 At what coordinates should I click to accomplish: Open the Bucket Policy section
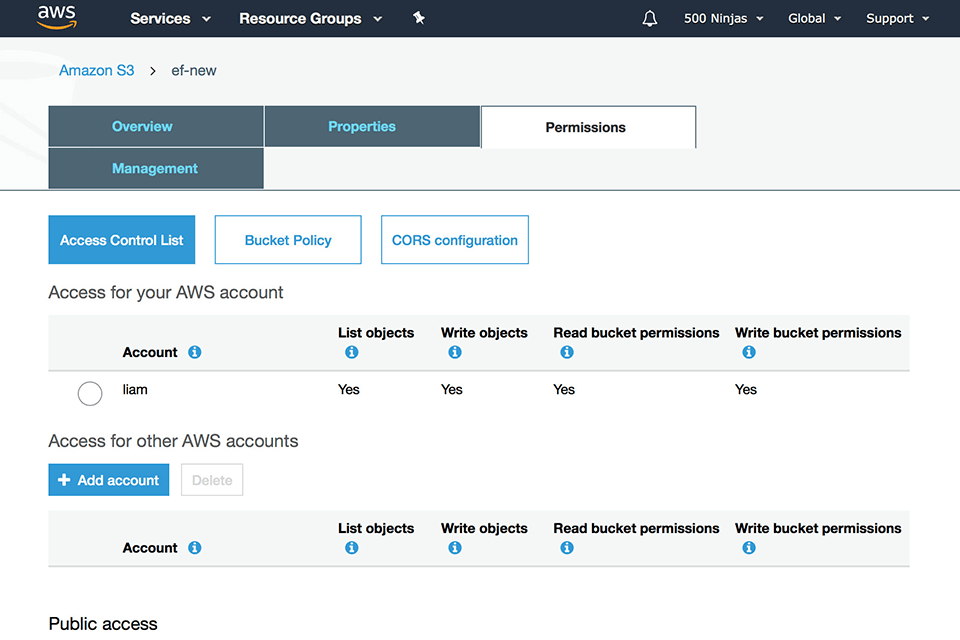coord(288,240)
